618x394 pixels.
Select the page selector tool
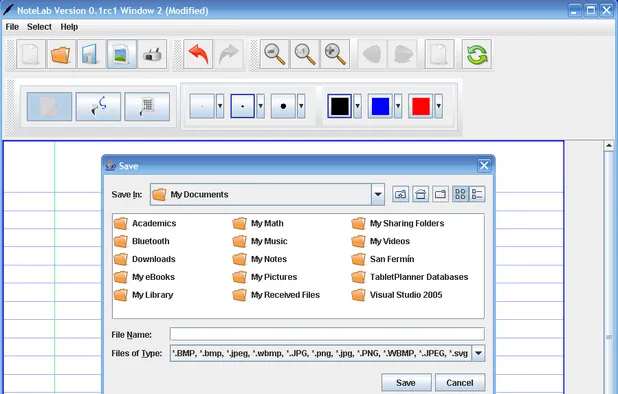[x=147, y=106]
